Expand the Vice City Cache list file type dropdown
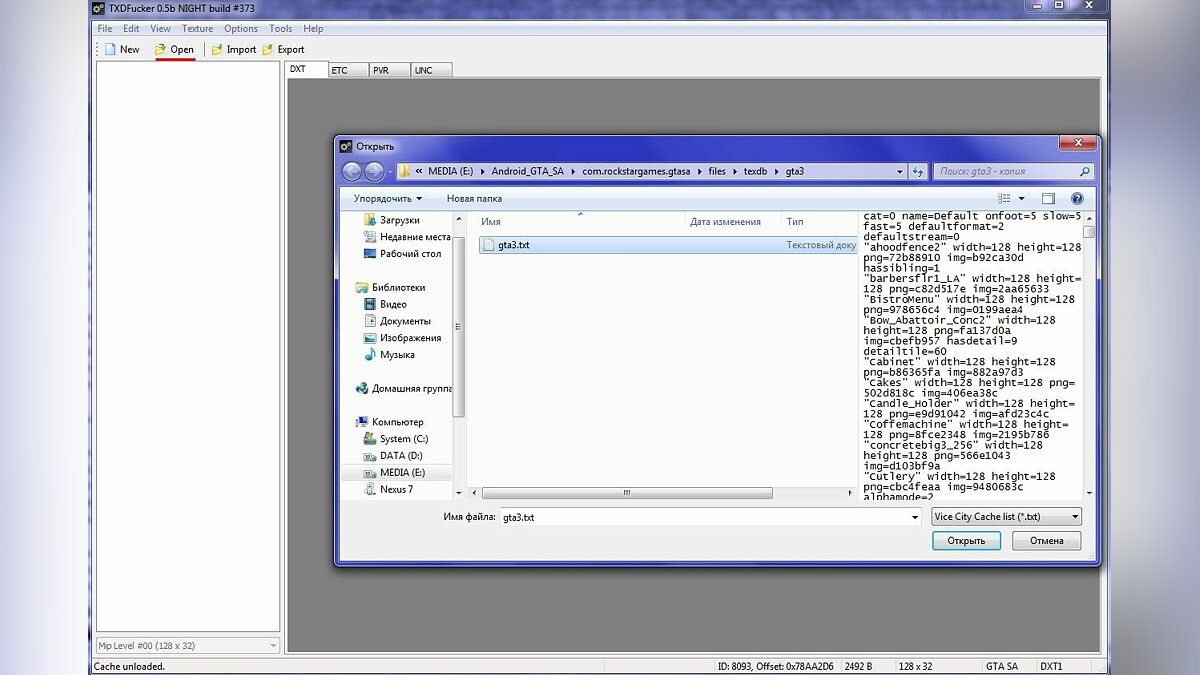 pyautogui.click(x=1005, y=517)
